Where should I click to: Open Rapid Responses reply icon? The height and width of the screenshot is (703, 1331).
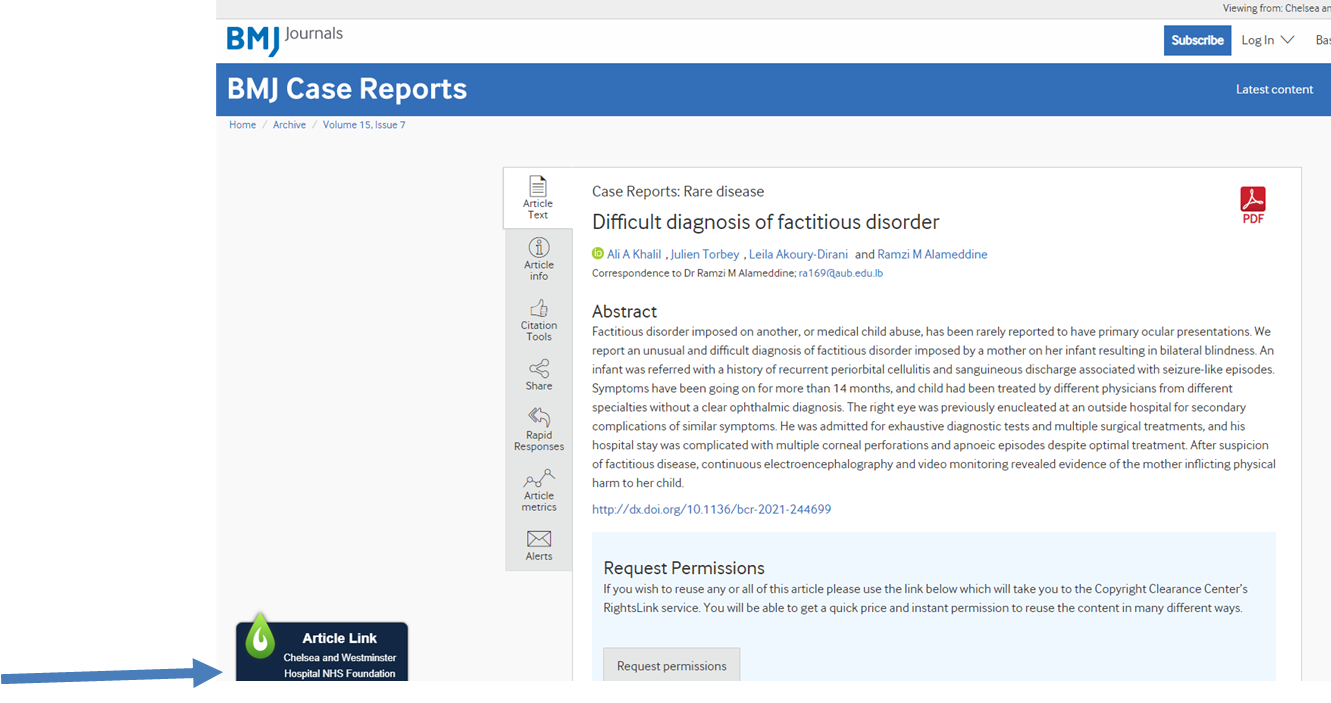tap(539, 417)
